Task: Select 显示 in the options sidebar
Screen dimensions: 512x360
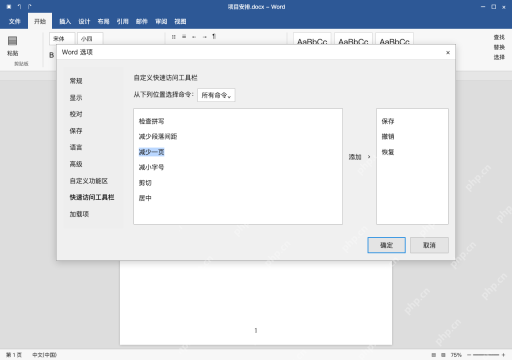Action: tap(76, 98)
